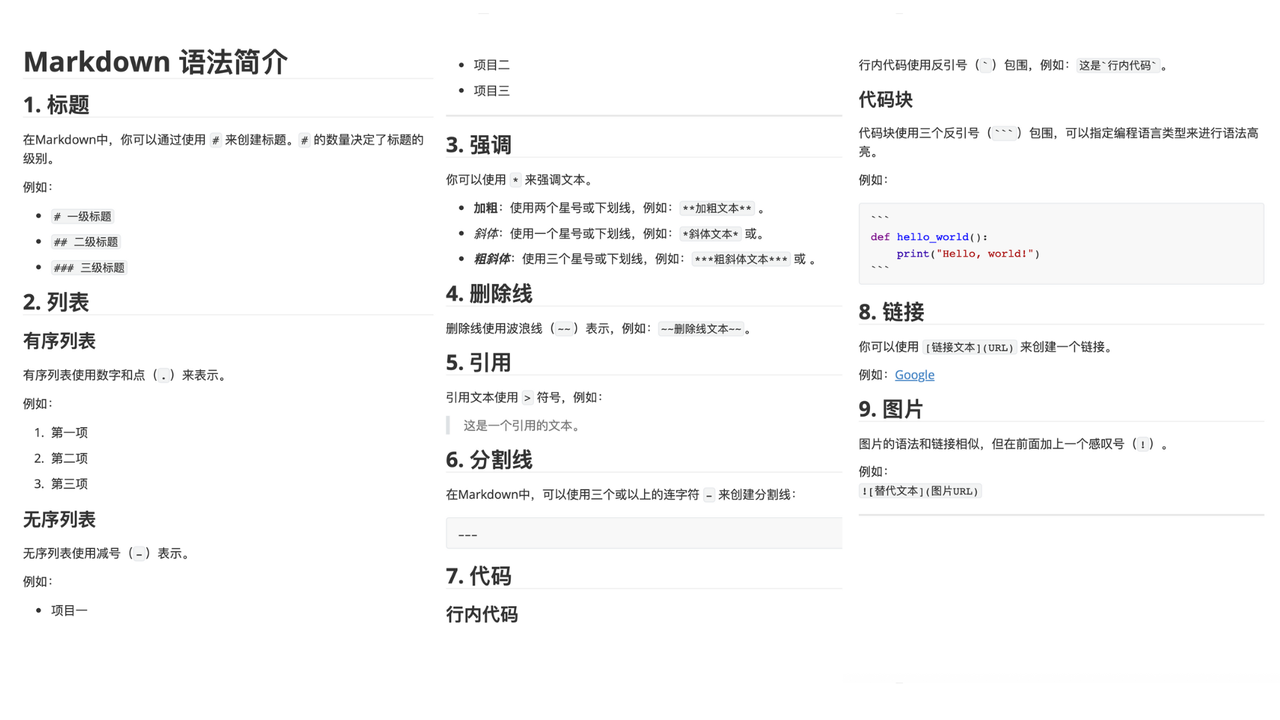Click the '![替代文本](图片URL)' syntax snippet

click(x=920, y=491)
